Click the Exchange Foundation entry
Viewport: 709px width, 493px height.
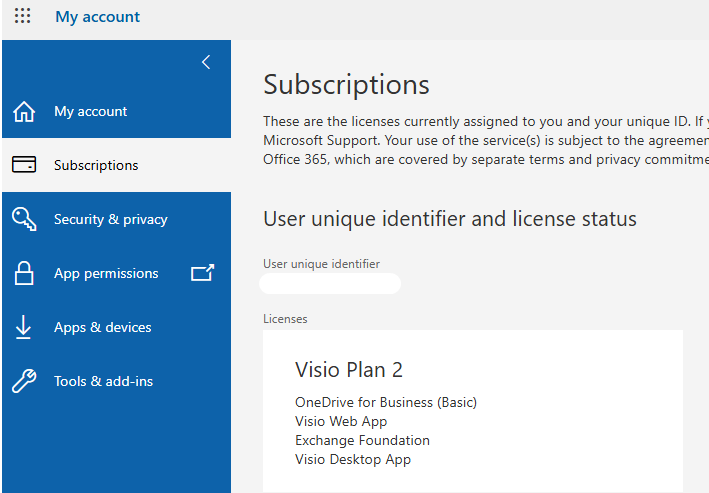362,440
